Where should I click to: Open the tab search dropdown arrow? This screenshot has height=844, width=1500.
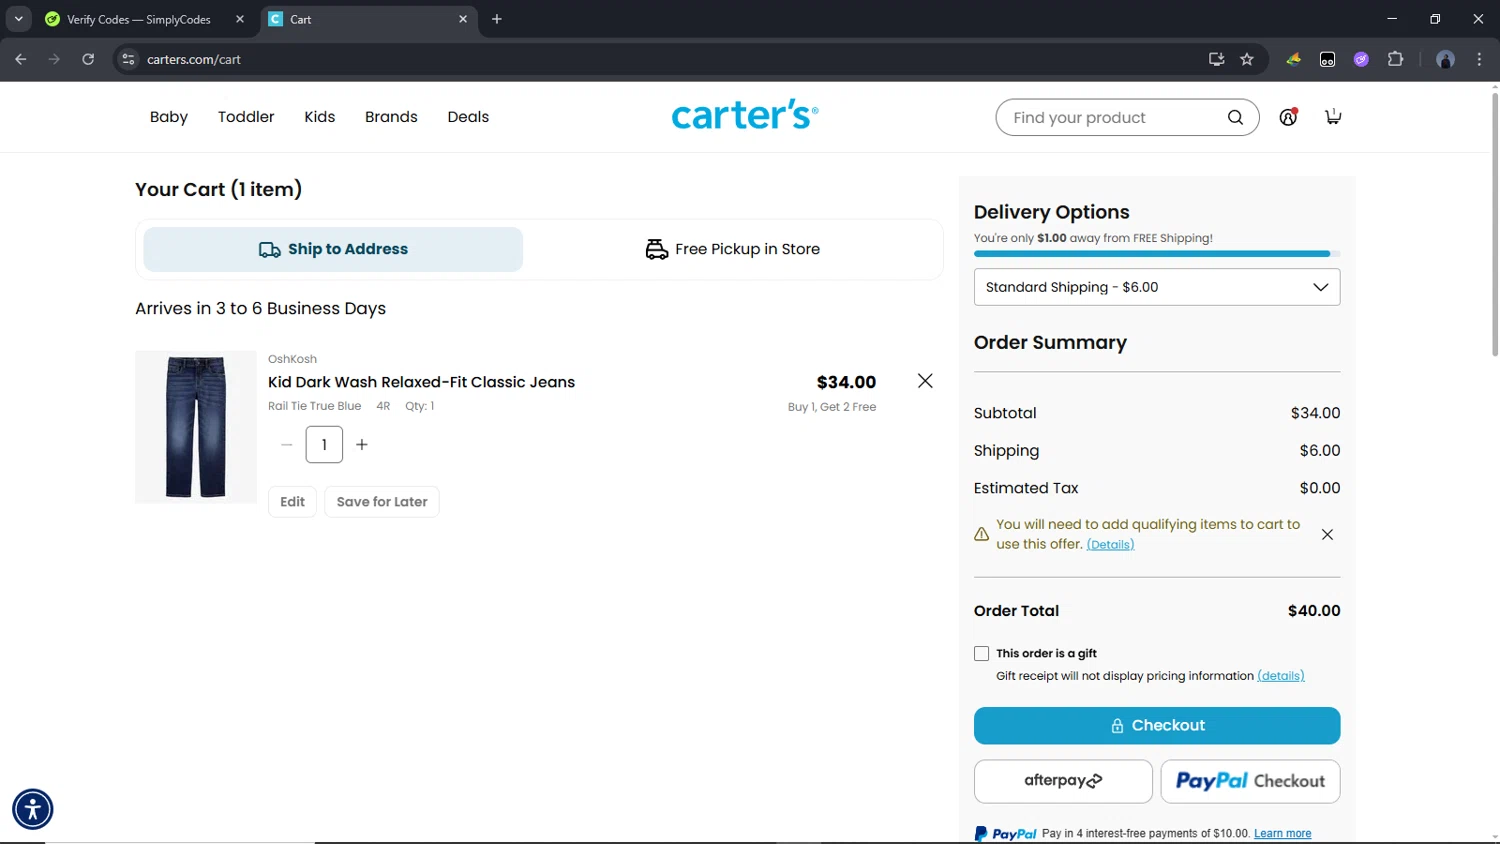point(18,19)
